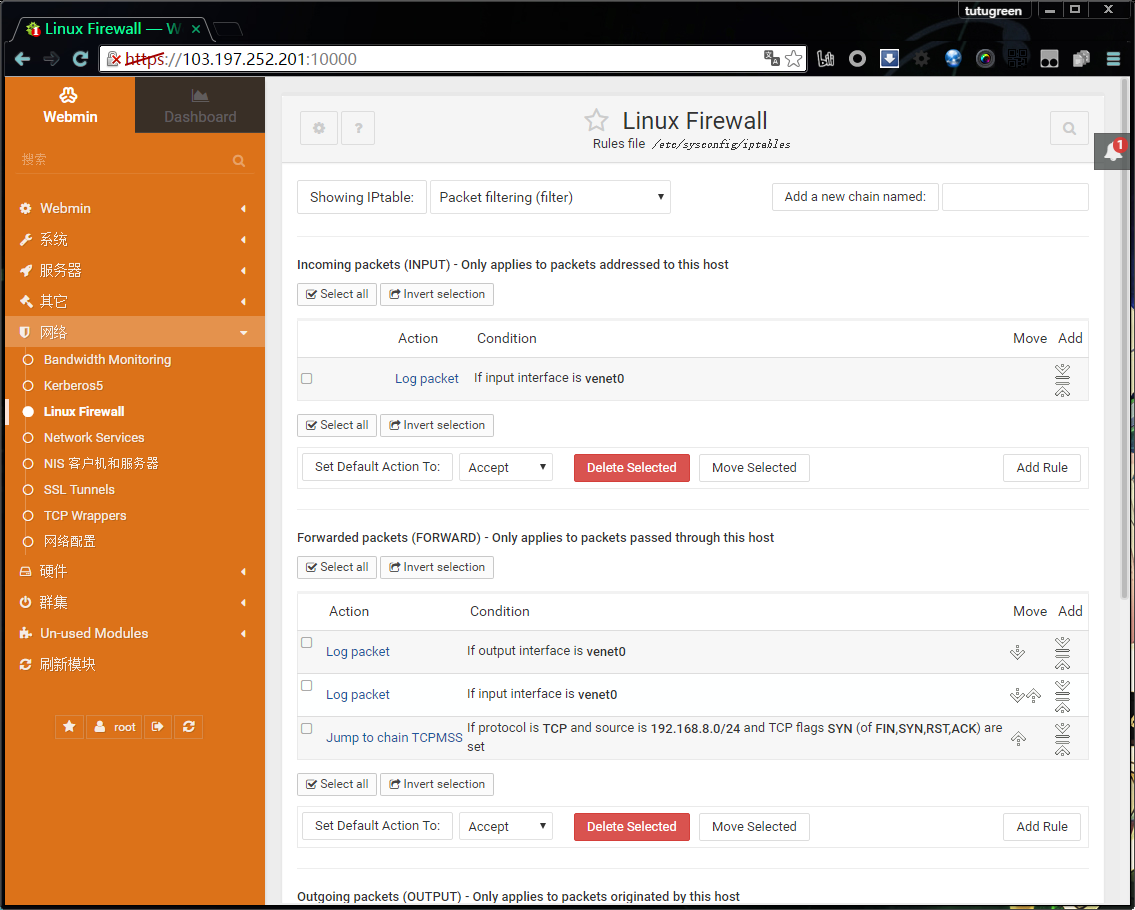This screenshot has width=1135, height=910.
Task: Move the TCPMSS rule up
Action: click(x=1018, y=738)
